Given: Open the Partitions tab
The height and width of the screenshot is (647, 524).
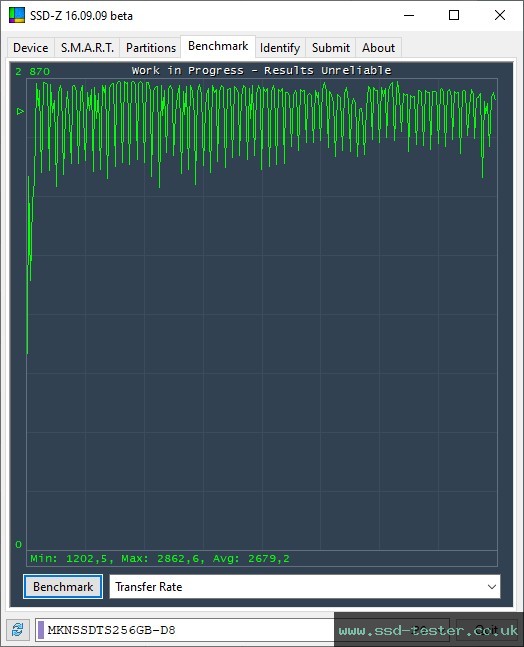Looking at the screenshot, I should 151,48.
